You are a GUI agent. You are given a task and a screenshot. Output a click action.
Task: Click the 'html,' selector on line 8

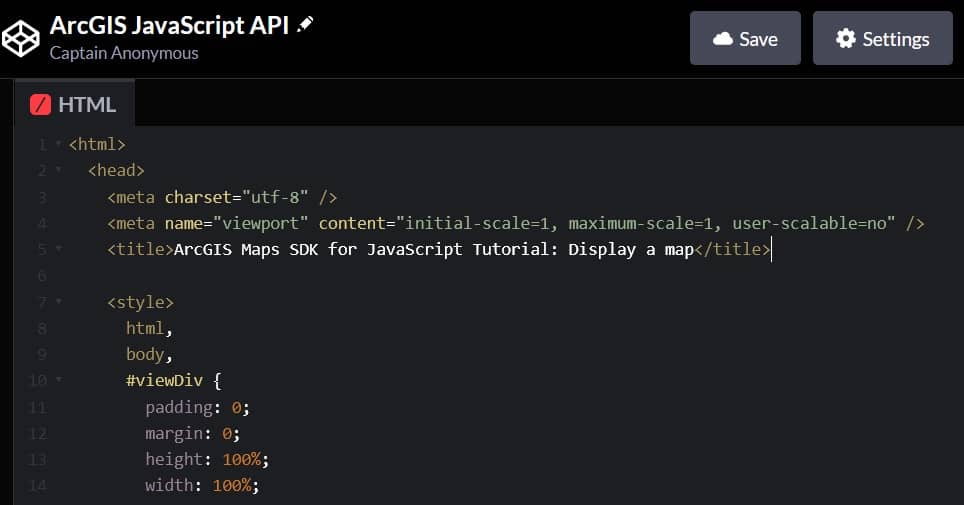click(149, 328)
